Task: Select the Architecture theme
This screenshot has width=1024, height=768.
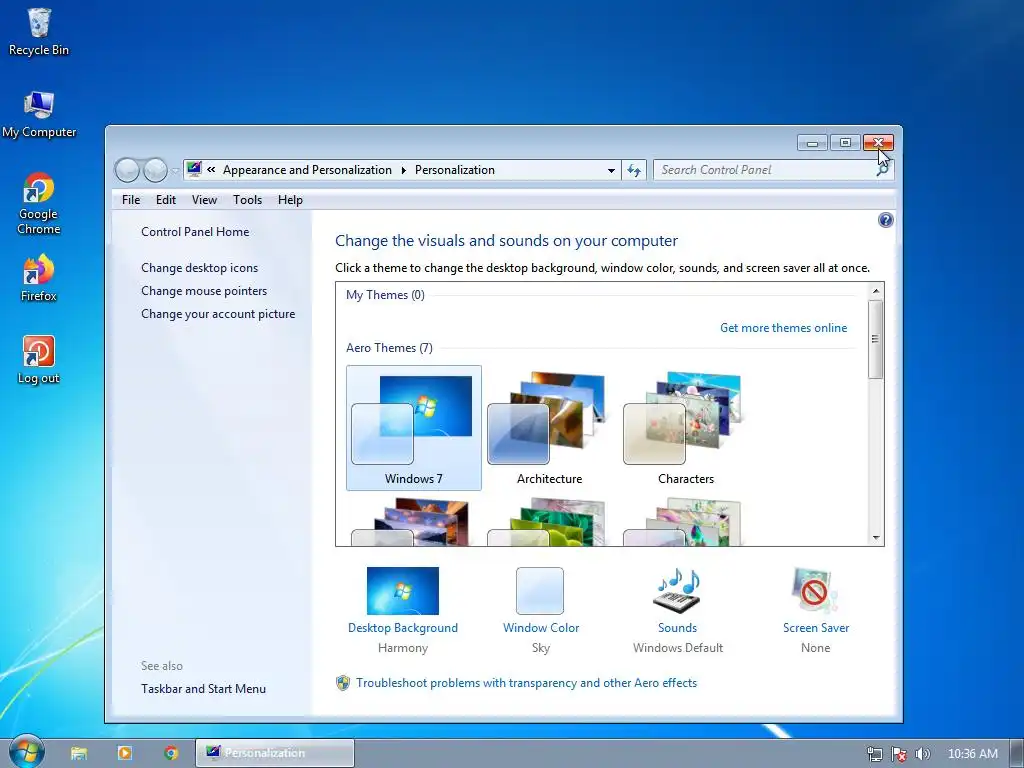Action: (x=549, y=428)
